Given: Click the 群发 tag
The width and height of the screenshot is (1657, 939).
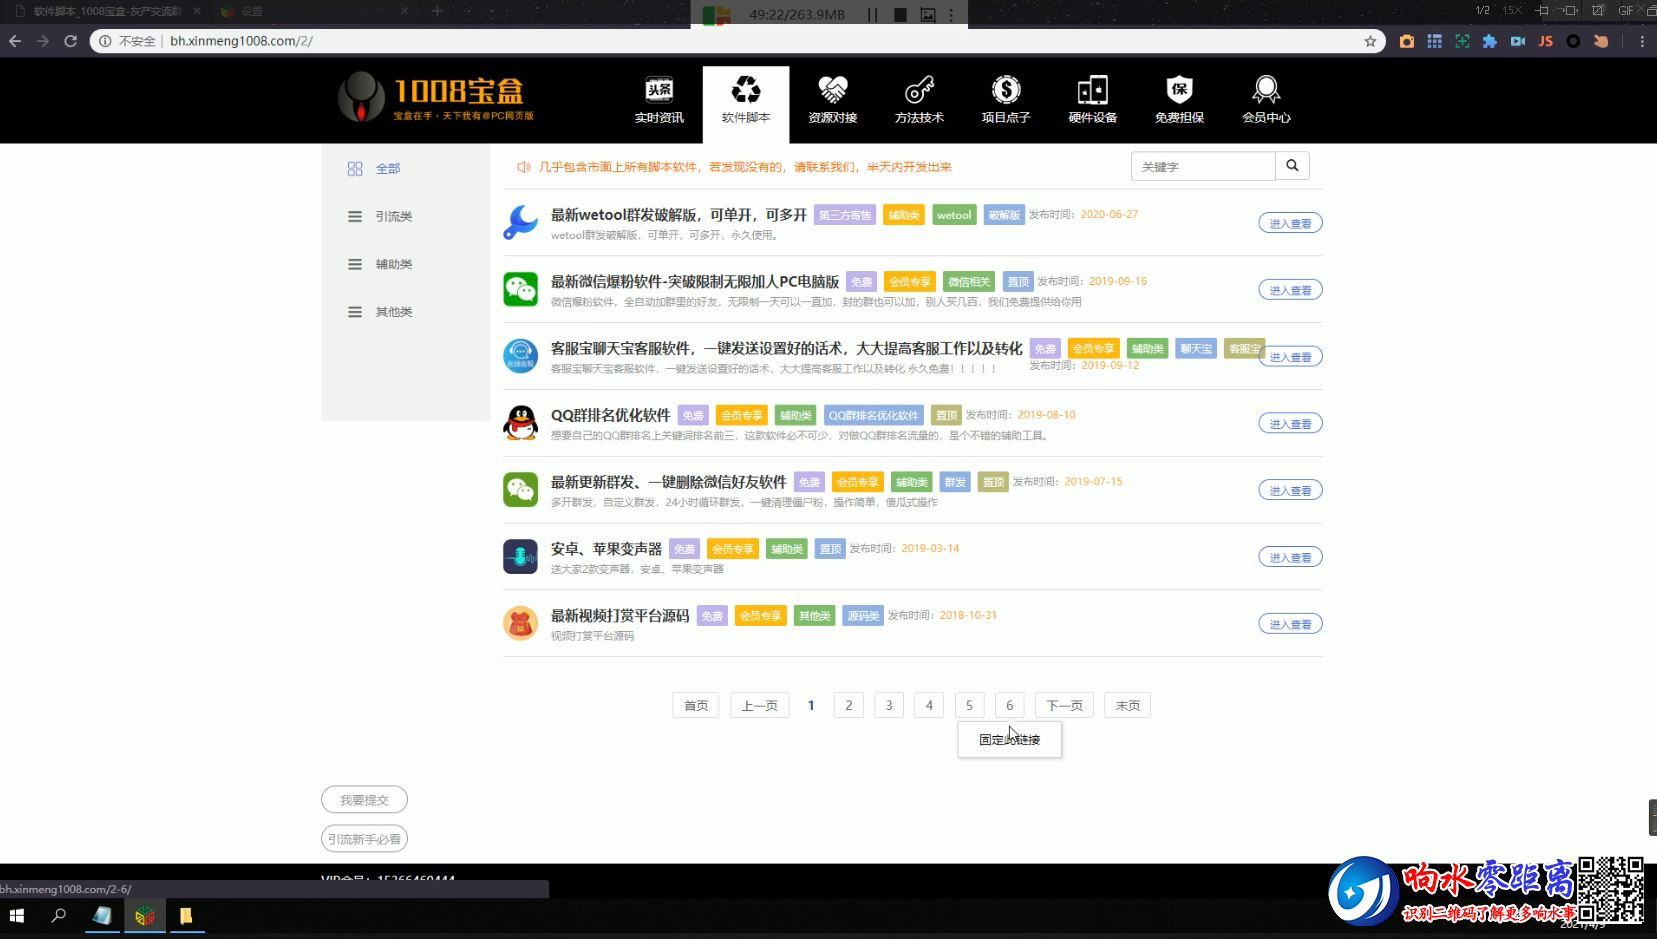Looking at the screenshot, I should click(955, 482).
